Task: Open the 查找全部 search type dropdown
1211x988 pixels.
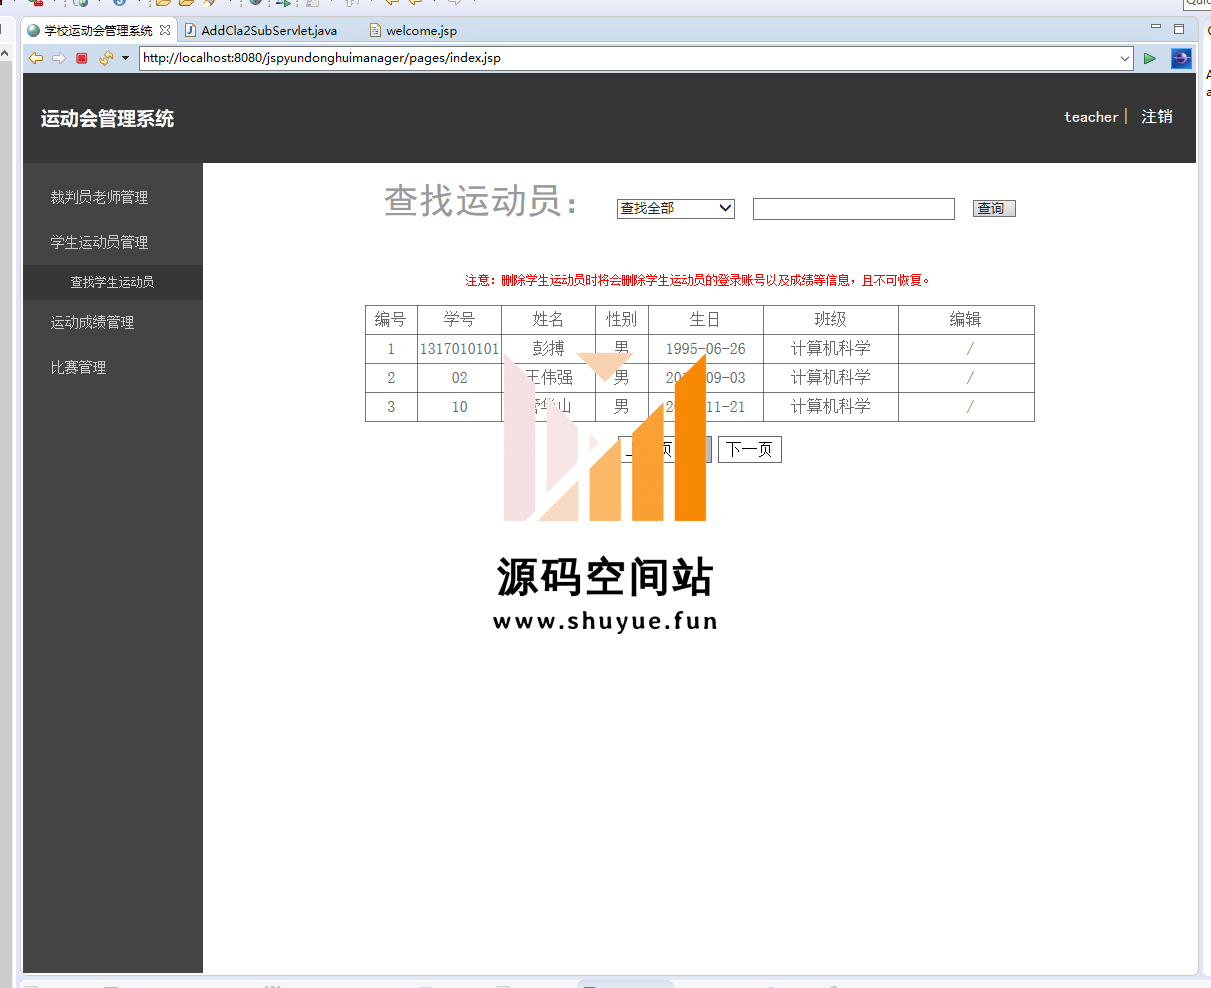Action: 676,208
